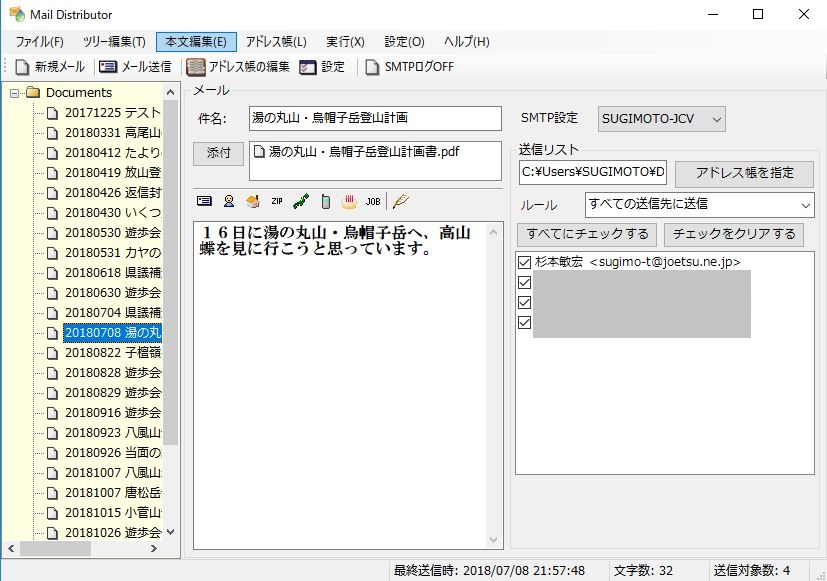Open the ルール send rule dropdown
Screen dimensions: 827x581
[x=699, y=205]
